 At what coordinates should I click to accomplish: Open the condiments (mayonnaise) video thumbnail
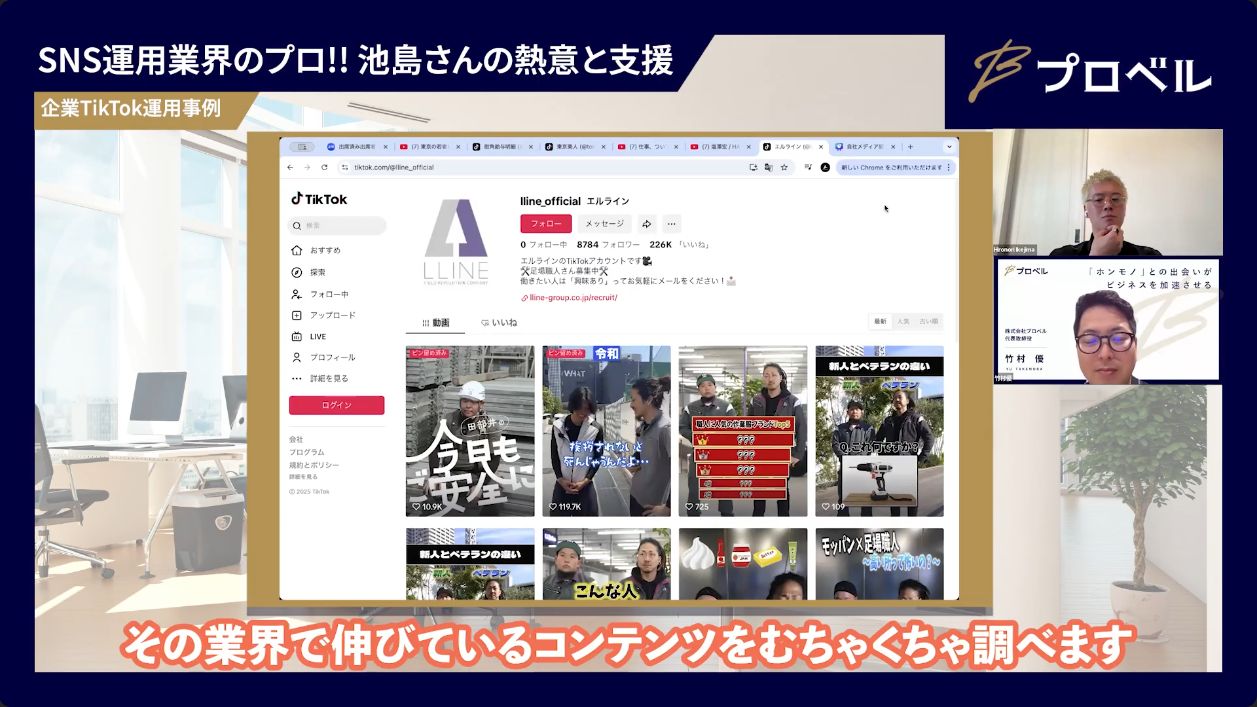click(743, 564)
